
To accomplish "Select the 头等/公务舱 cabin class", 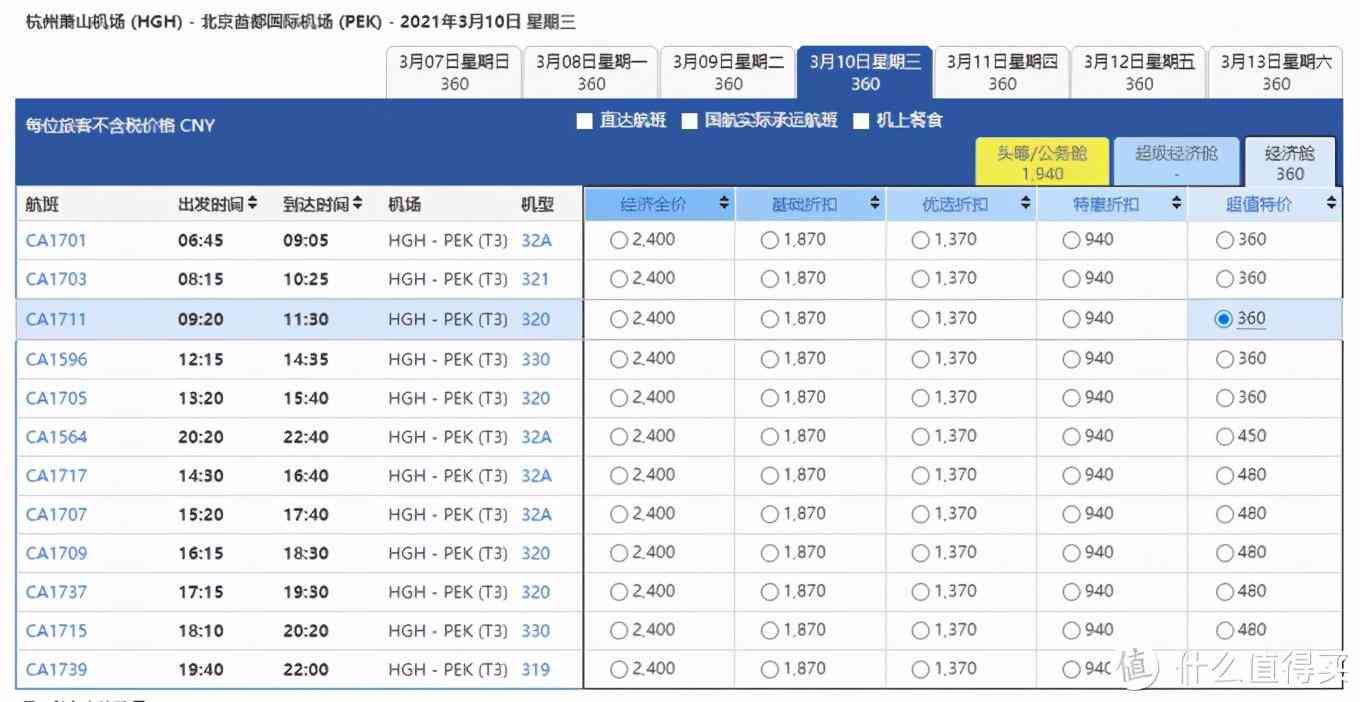I will (x=1042, y=161).
